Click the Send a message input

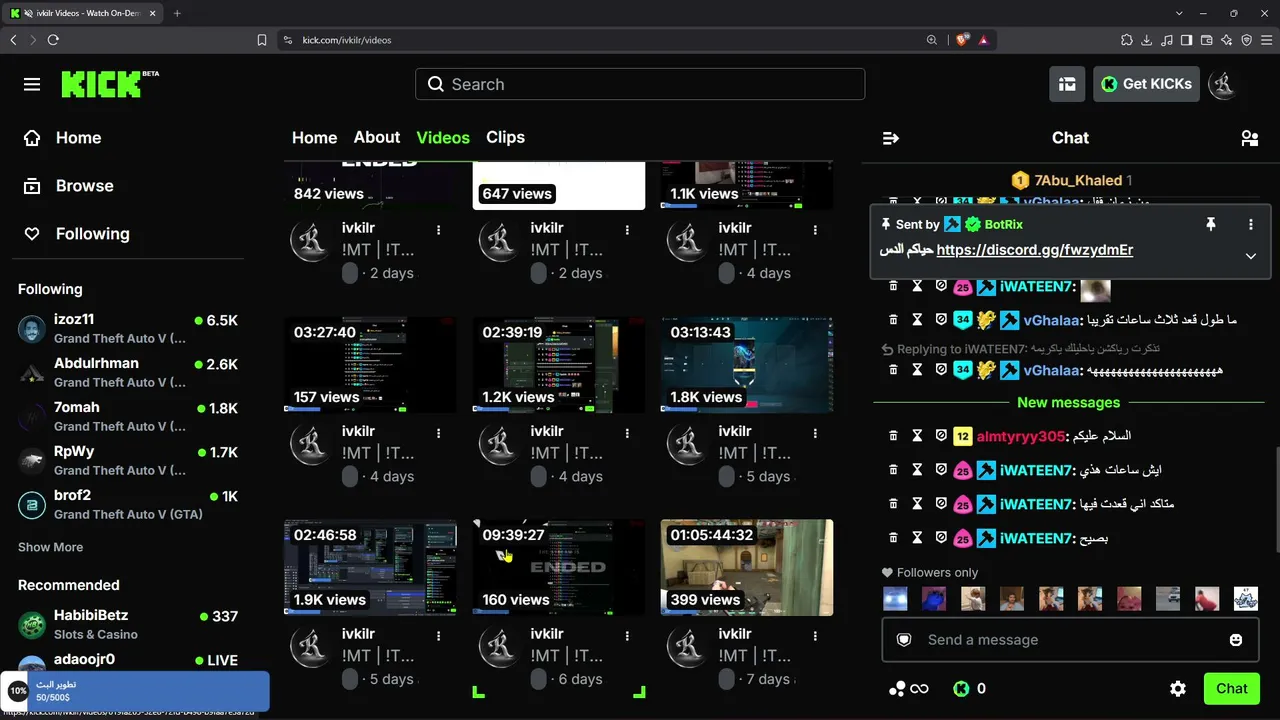pos(1070,640)
